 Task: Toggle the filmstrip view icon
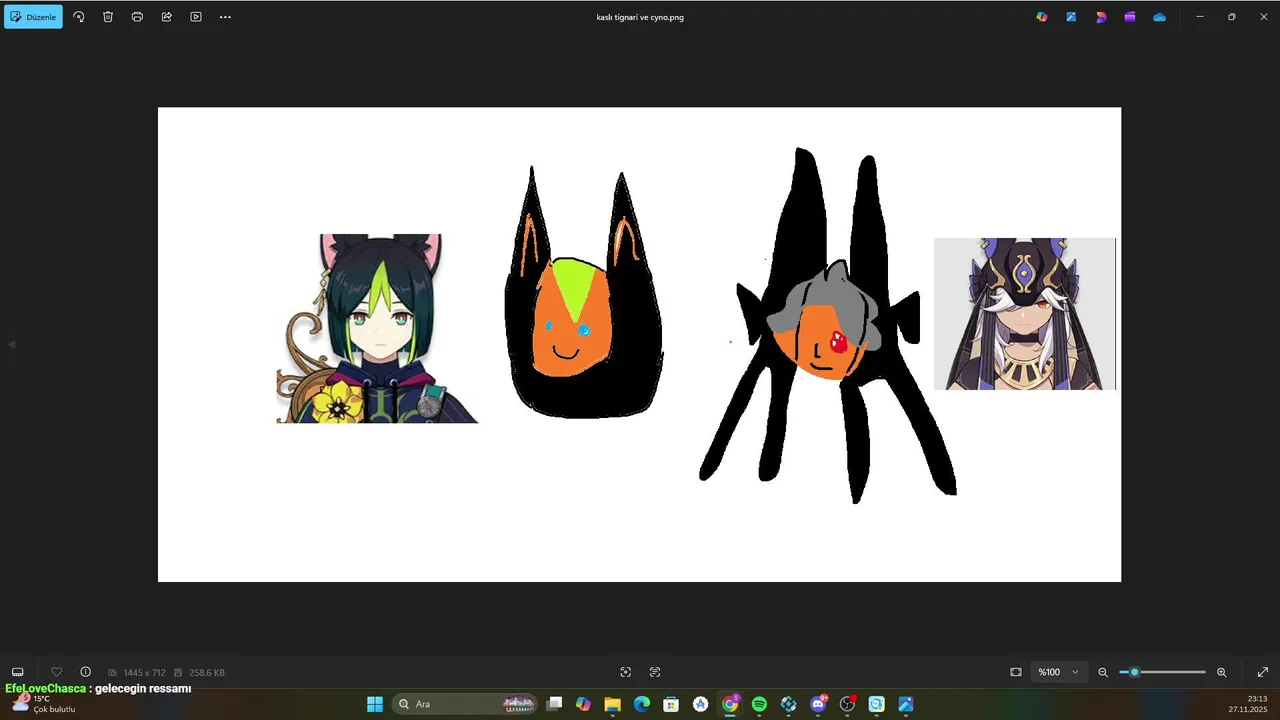click(x=17, y=672)
